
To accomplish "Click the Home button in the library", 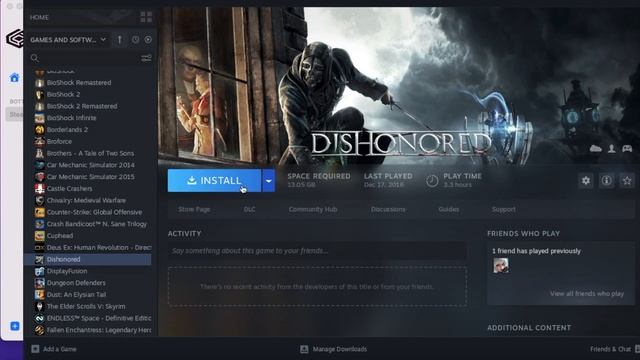I will (39, 17).
